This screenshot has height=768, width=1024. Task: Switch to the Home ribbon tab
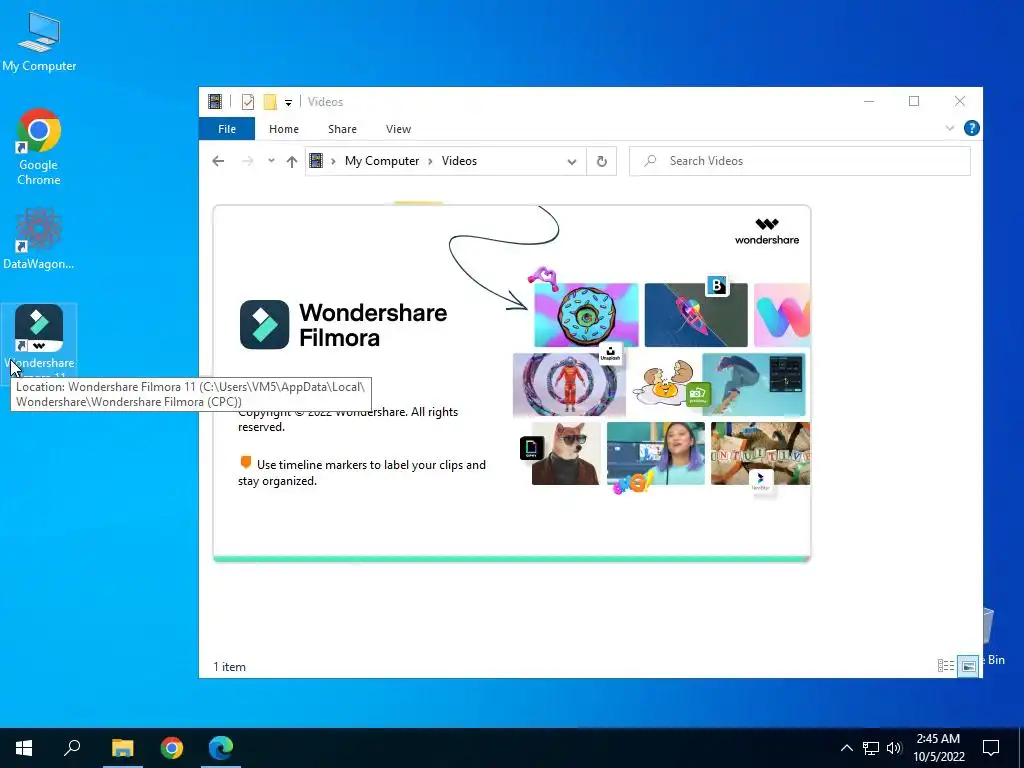tap(283, 129)
